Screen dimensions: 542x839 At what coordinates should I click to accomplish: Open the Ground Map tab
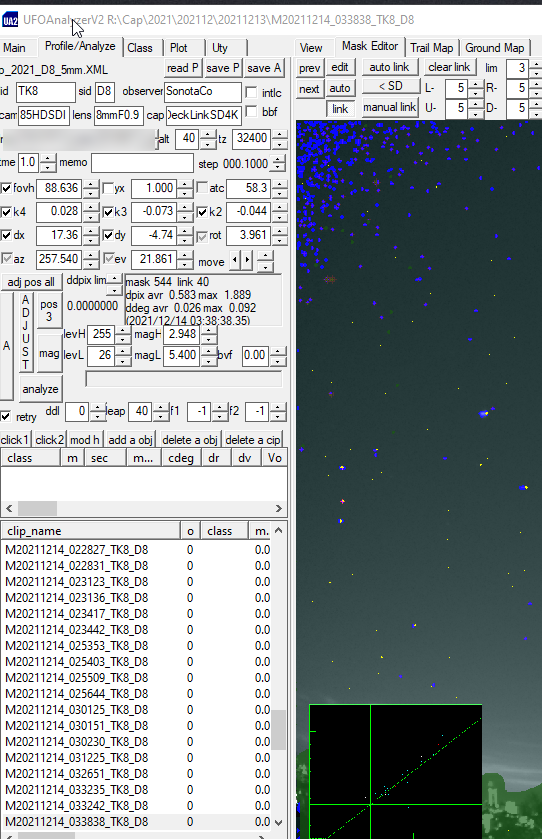(494, 48)
